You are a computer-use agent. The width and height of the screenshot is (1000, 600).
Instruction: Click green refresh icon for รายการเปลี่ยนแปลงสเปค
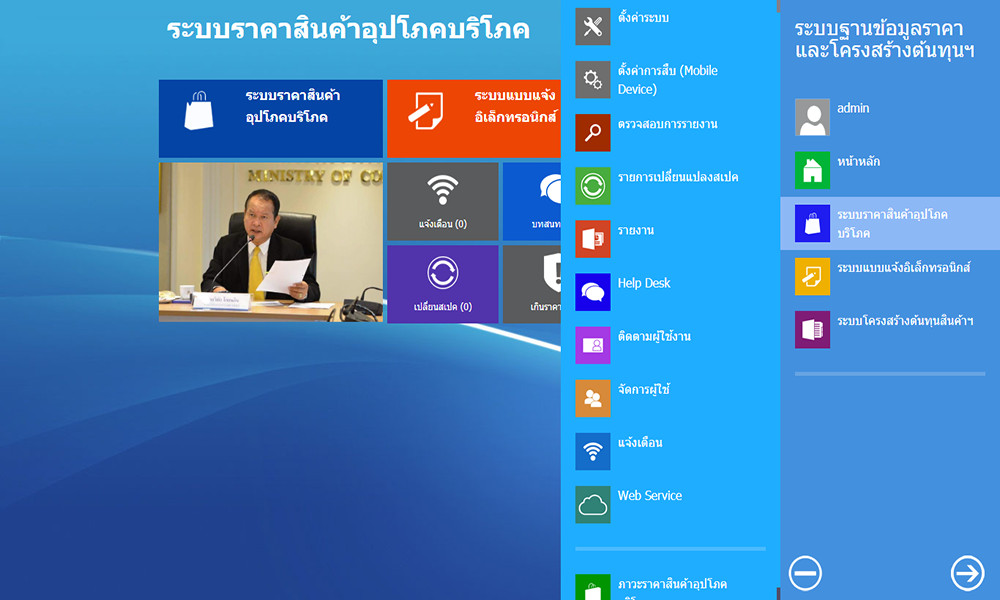[x=592, y=186]
